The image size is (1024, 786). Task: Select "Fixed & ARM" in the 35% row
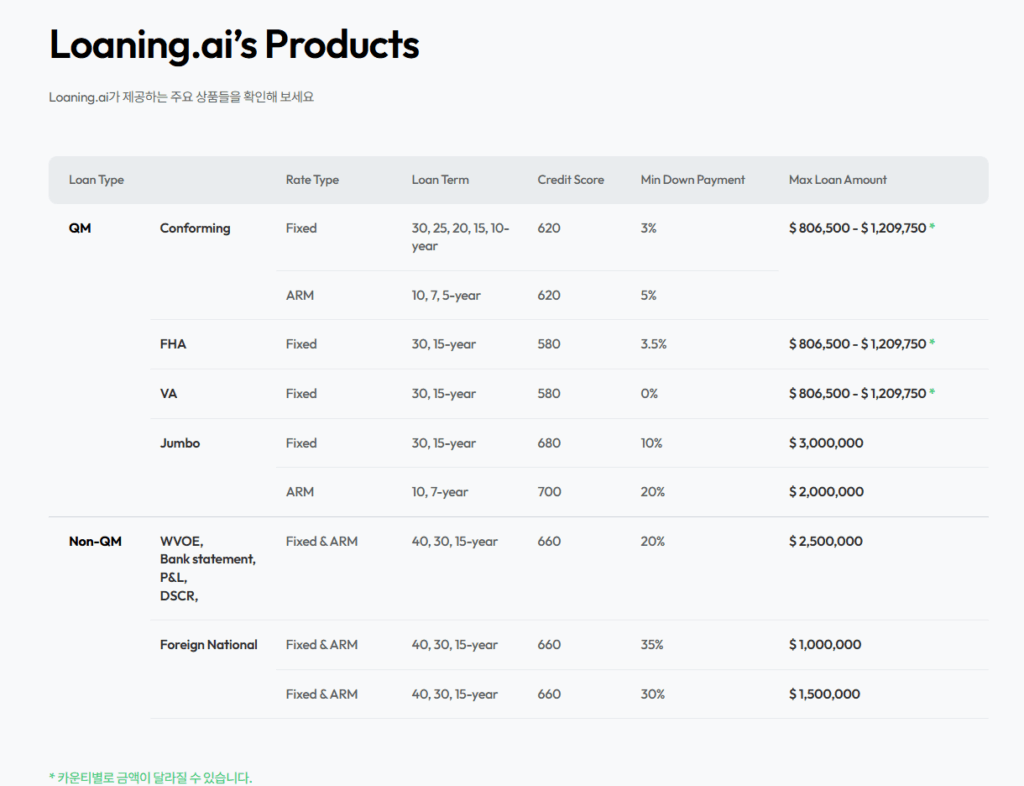322,644
